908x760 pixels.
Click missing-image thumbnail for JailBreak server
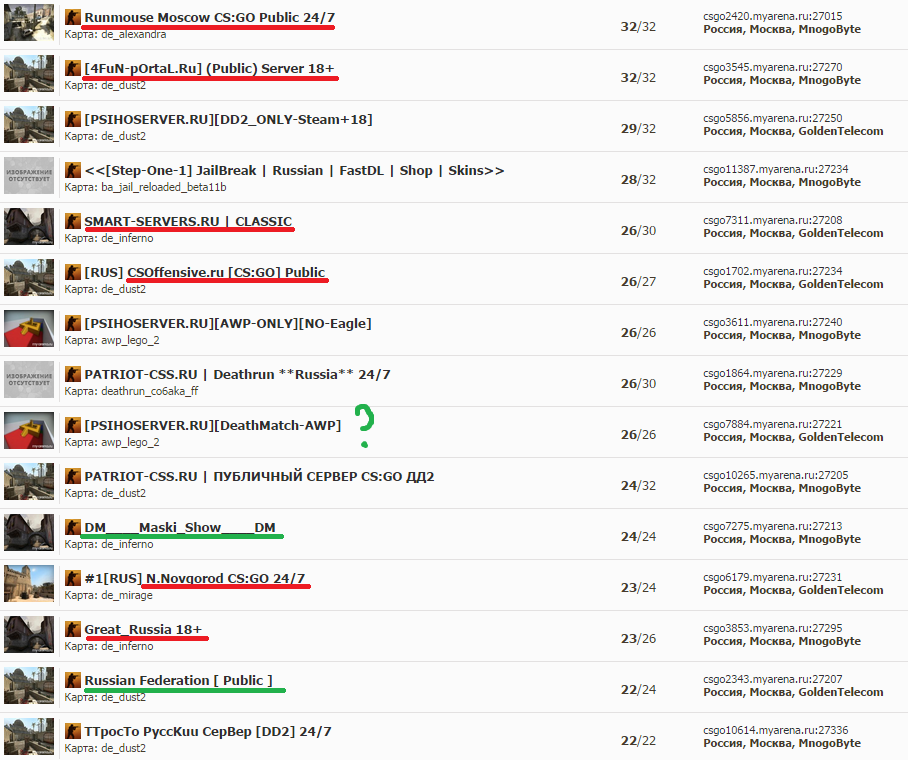coord(29,176)
